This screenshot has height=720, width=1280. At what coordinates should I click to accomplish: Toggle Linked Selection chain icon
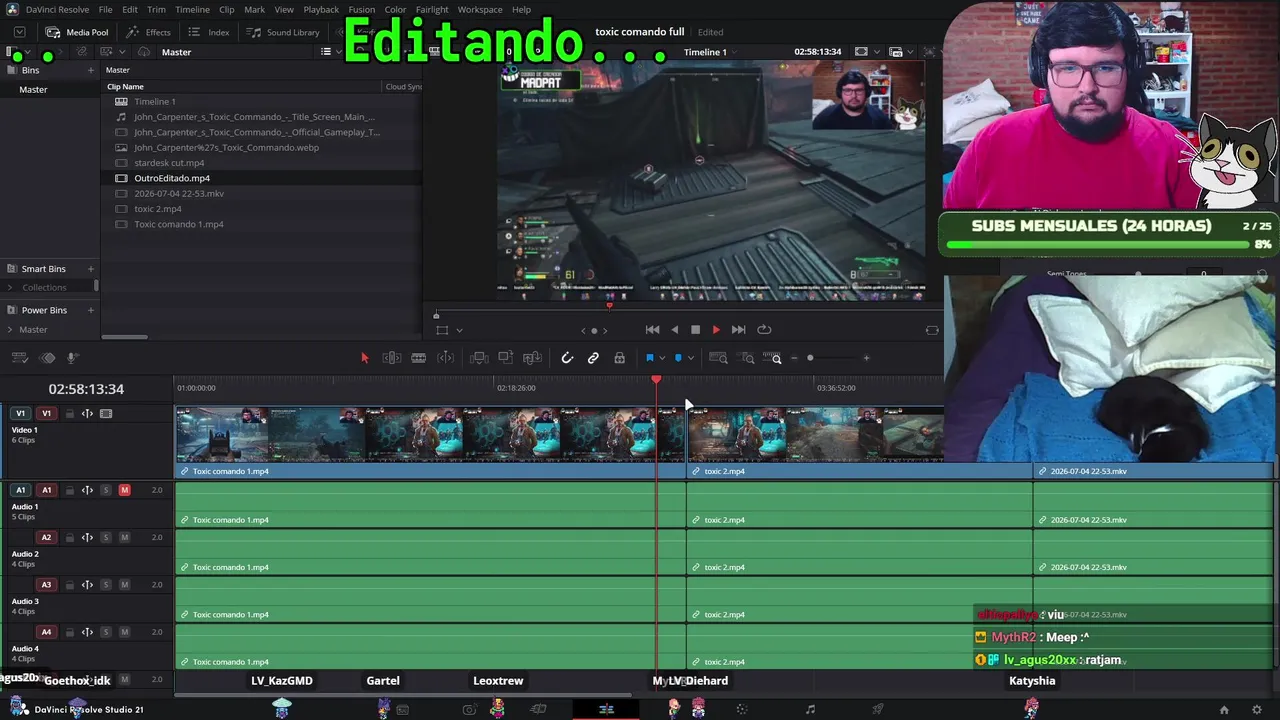click(x=593, y=358)
